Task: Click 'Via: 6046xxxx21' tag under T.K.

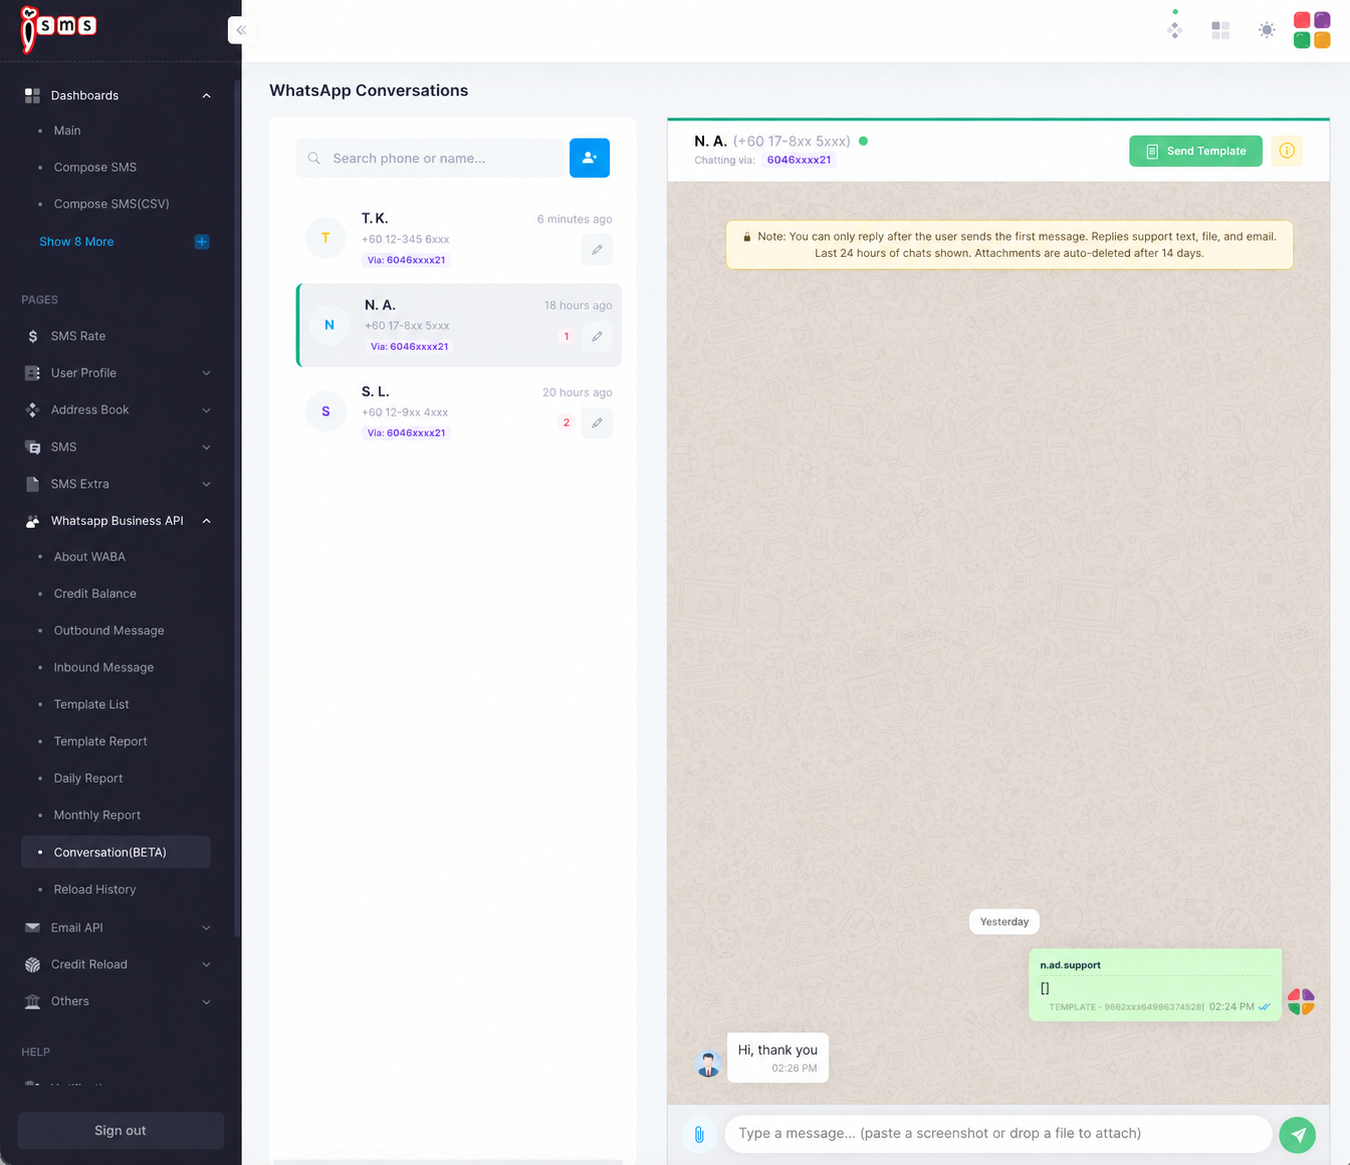Action: point(405,260)
